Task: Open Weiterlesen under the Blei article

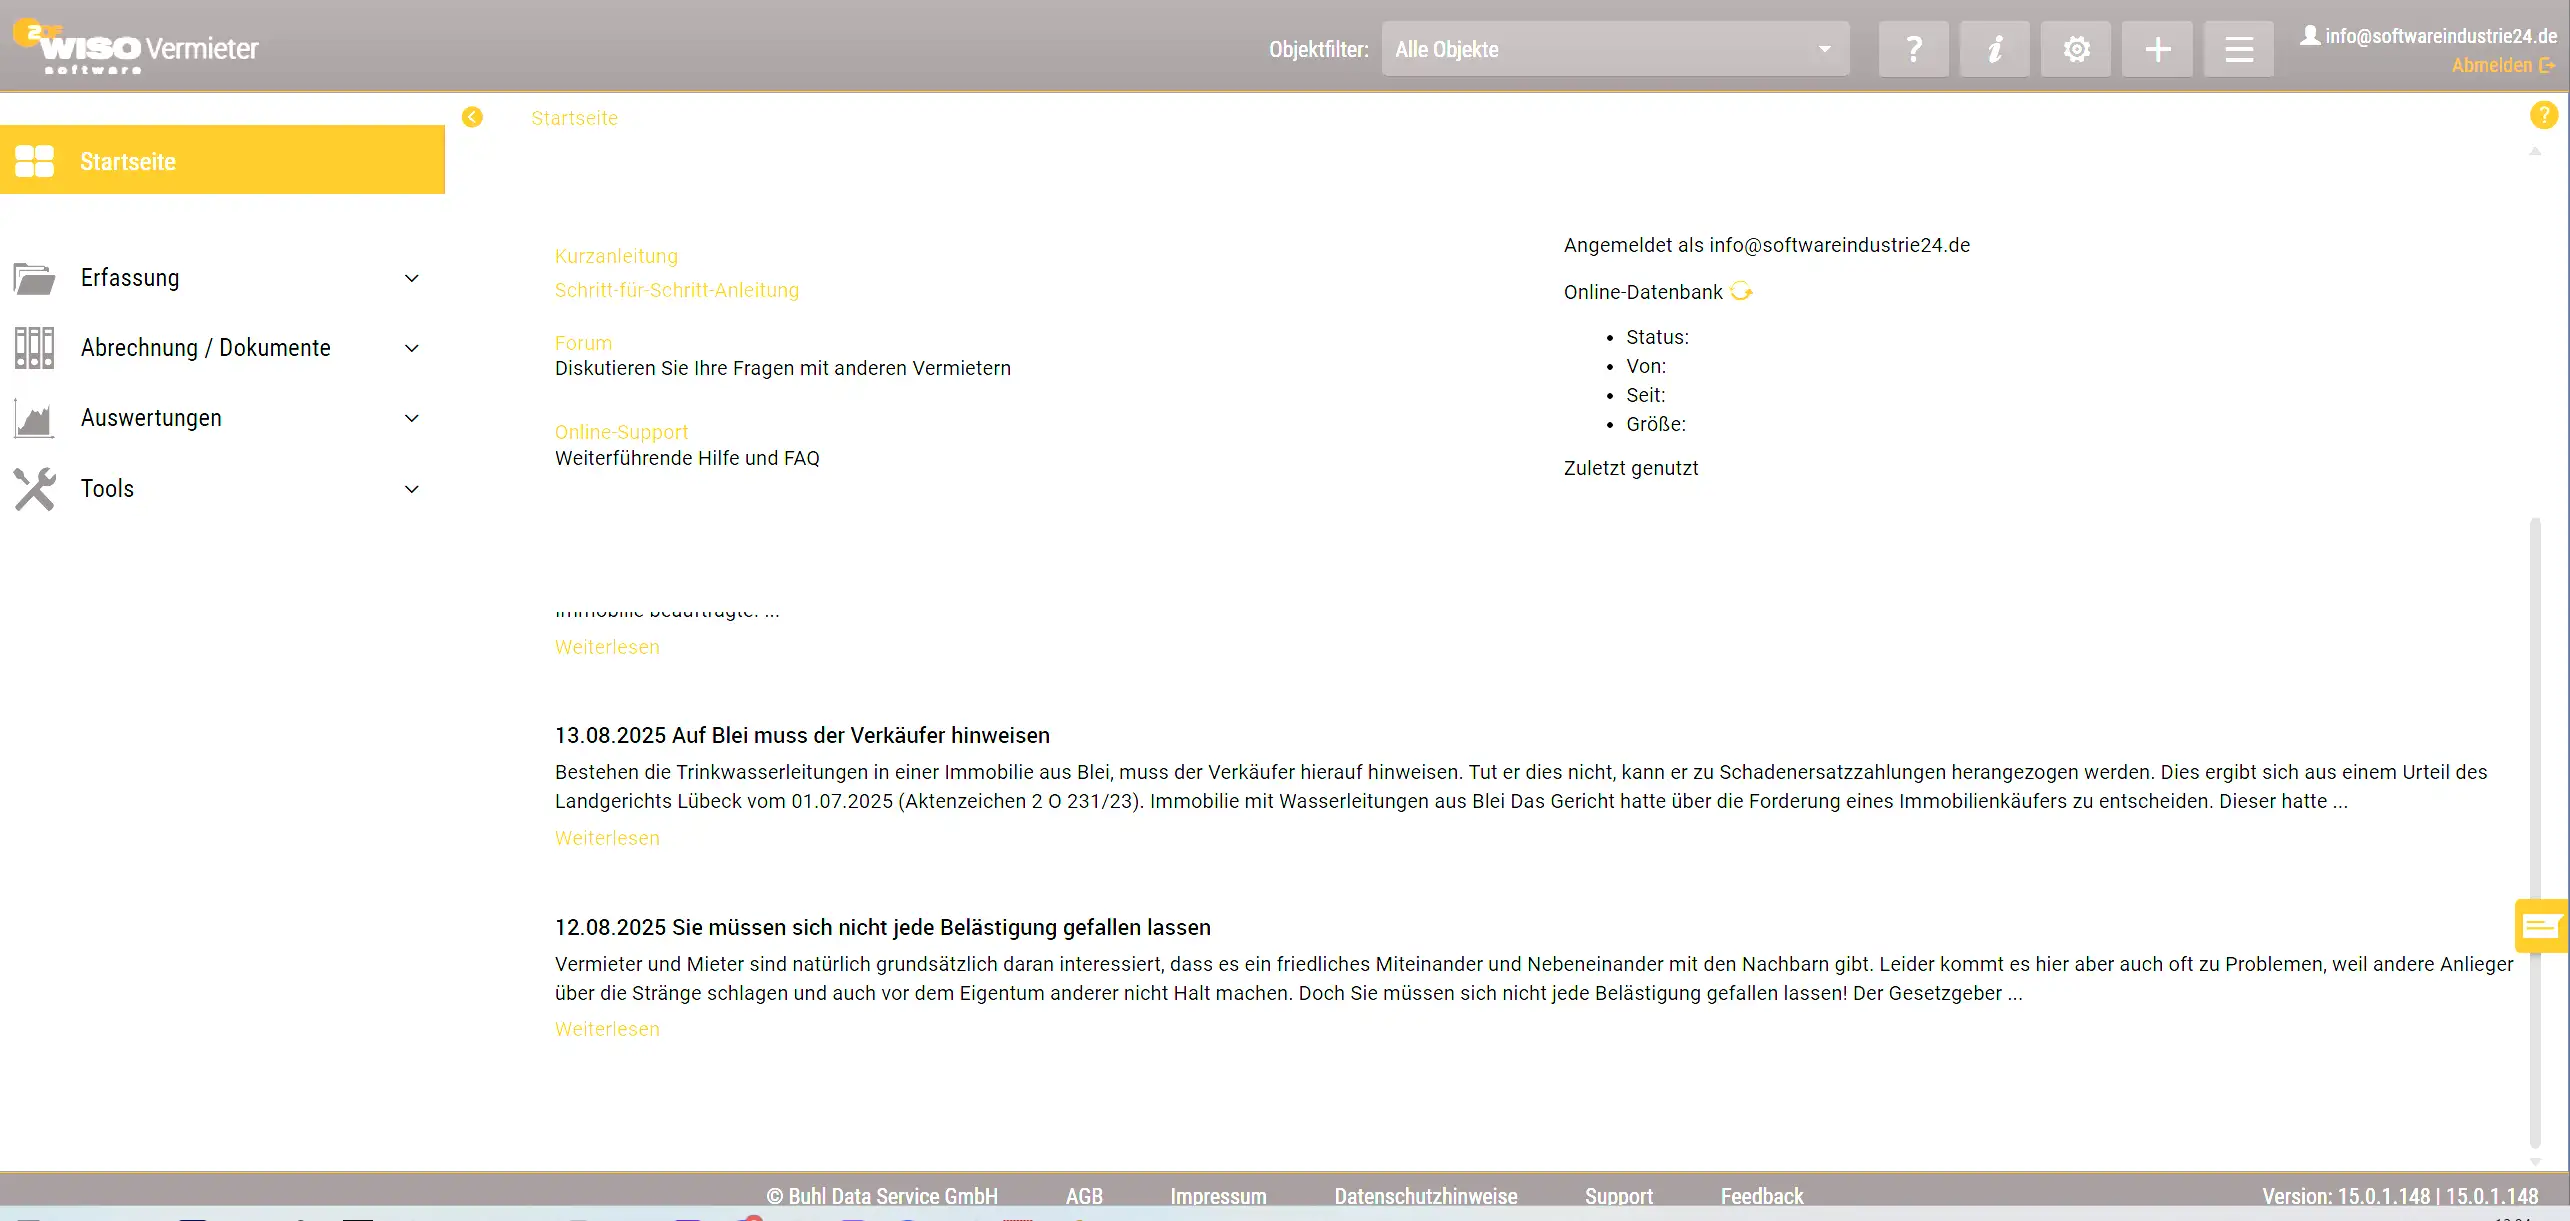Action: pos(607,838)
